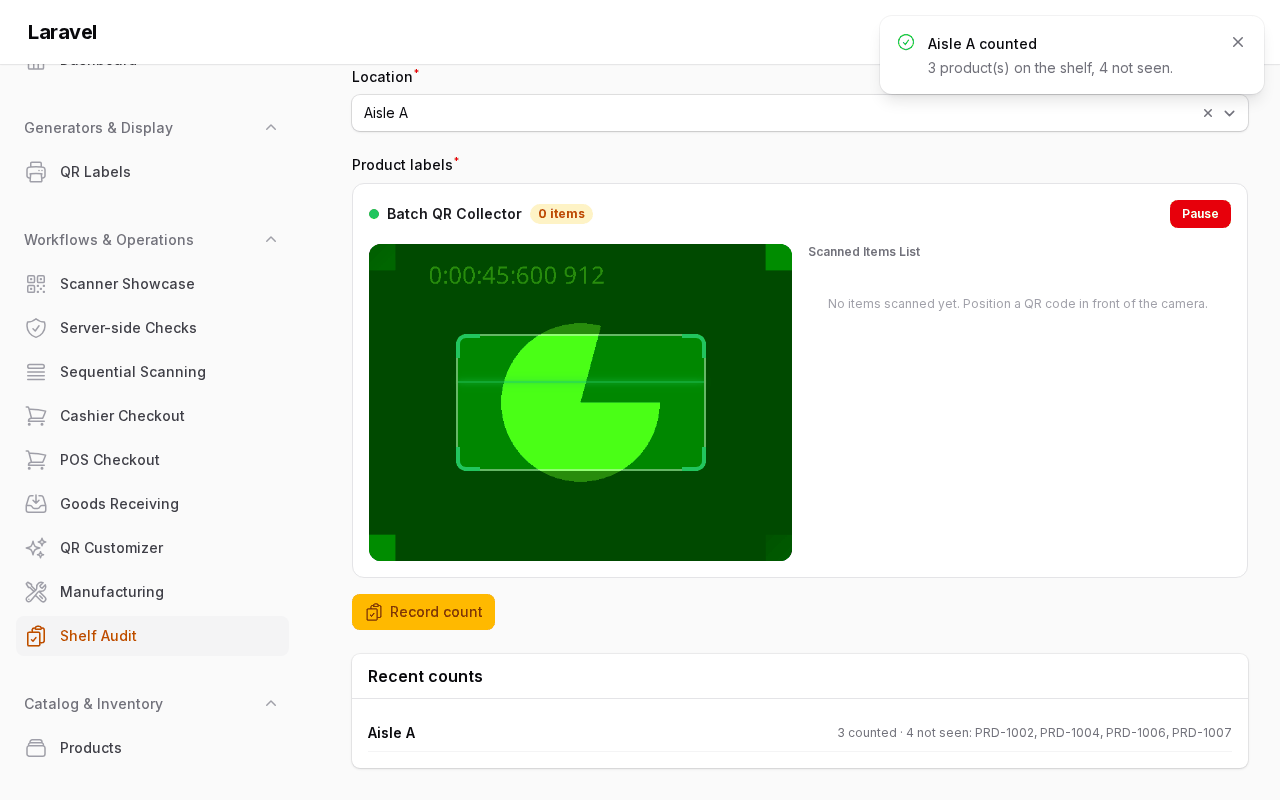1280x800 pixels.
Task: Open the Location dropdown chevron
Action: (x=1230, y=113)
